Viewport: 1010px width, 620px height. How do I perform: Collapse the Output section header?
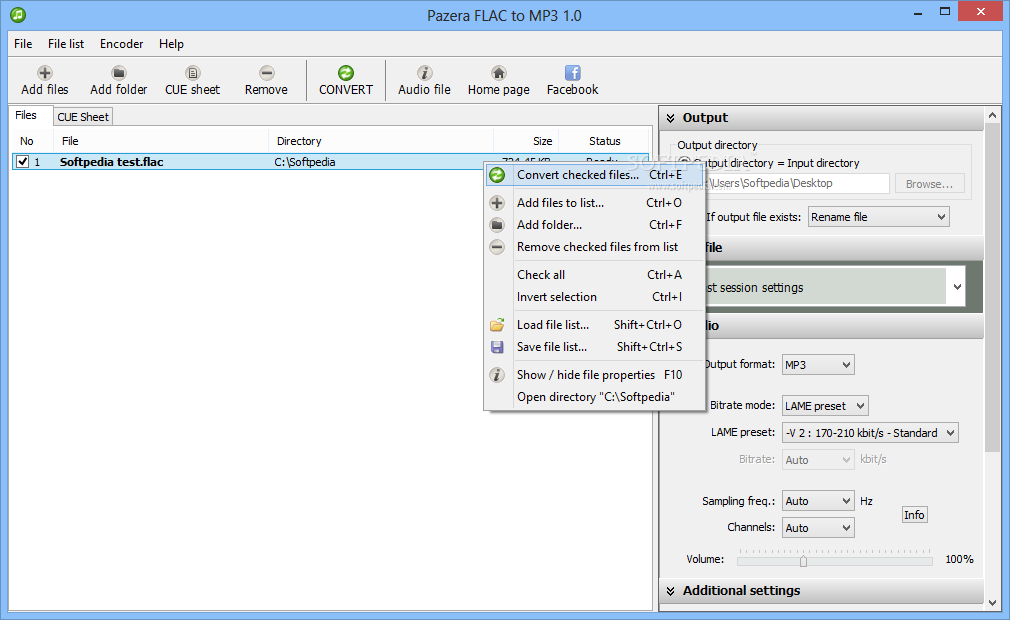point(822,118)
